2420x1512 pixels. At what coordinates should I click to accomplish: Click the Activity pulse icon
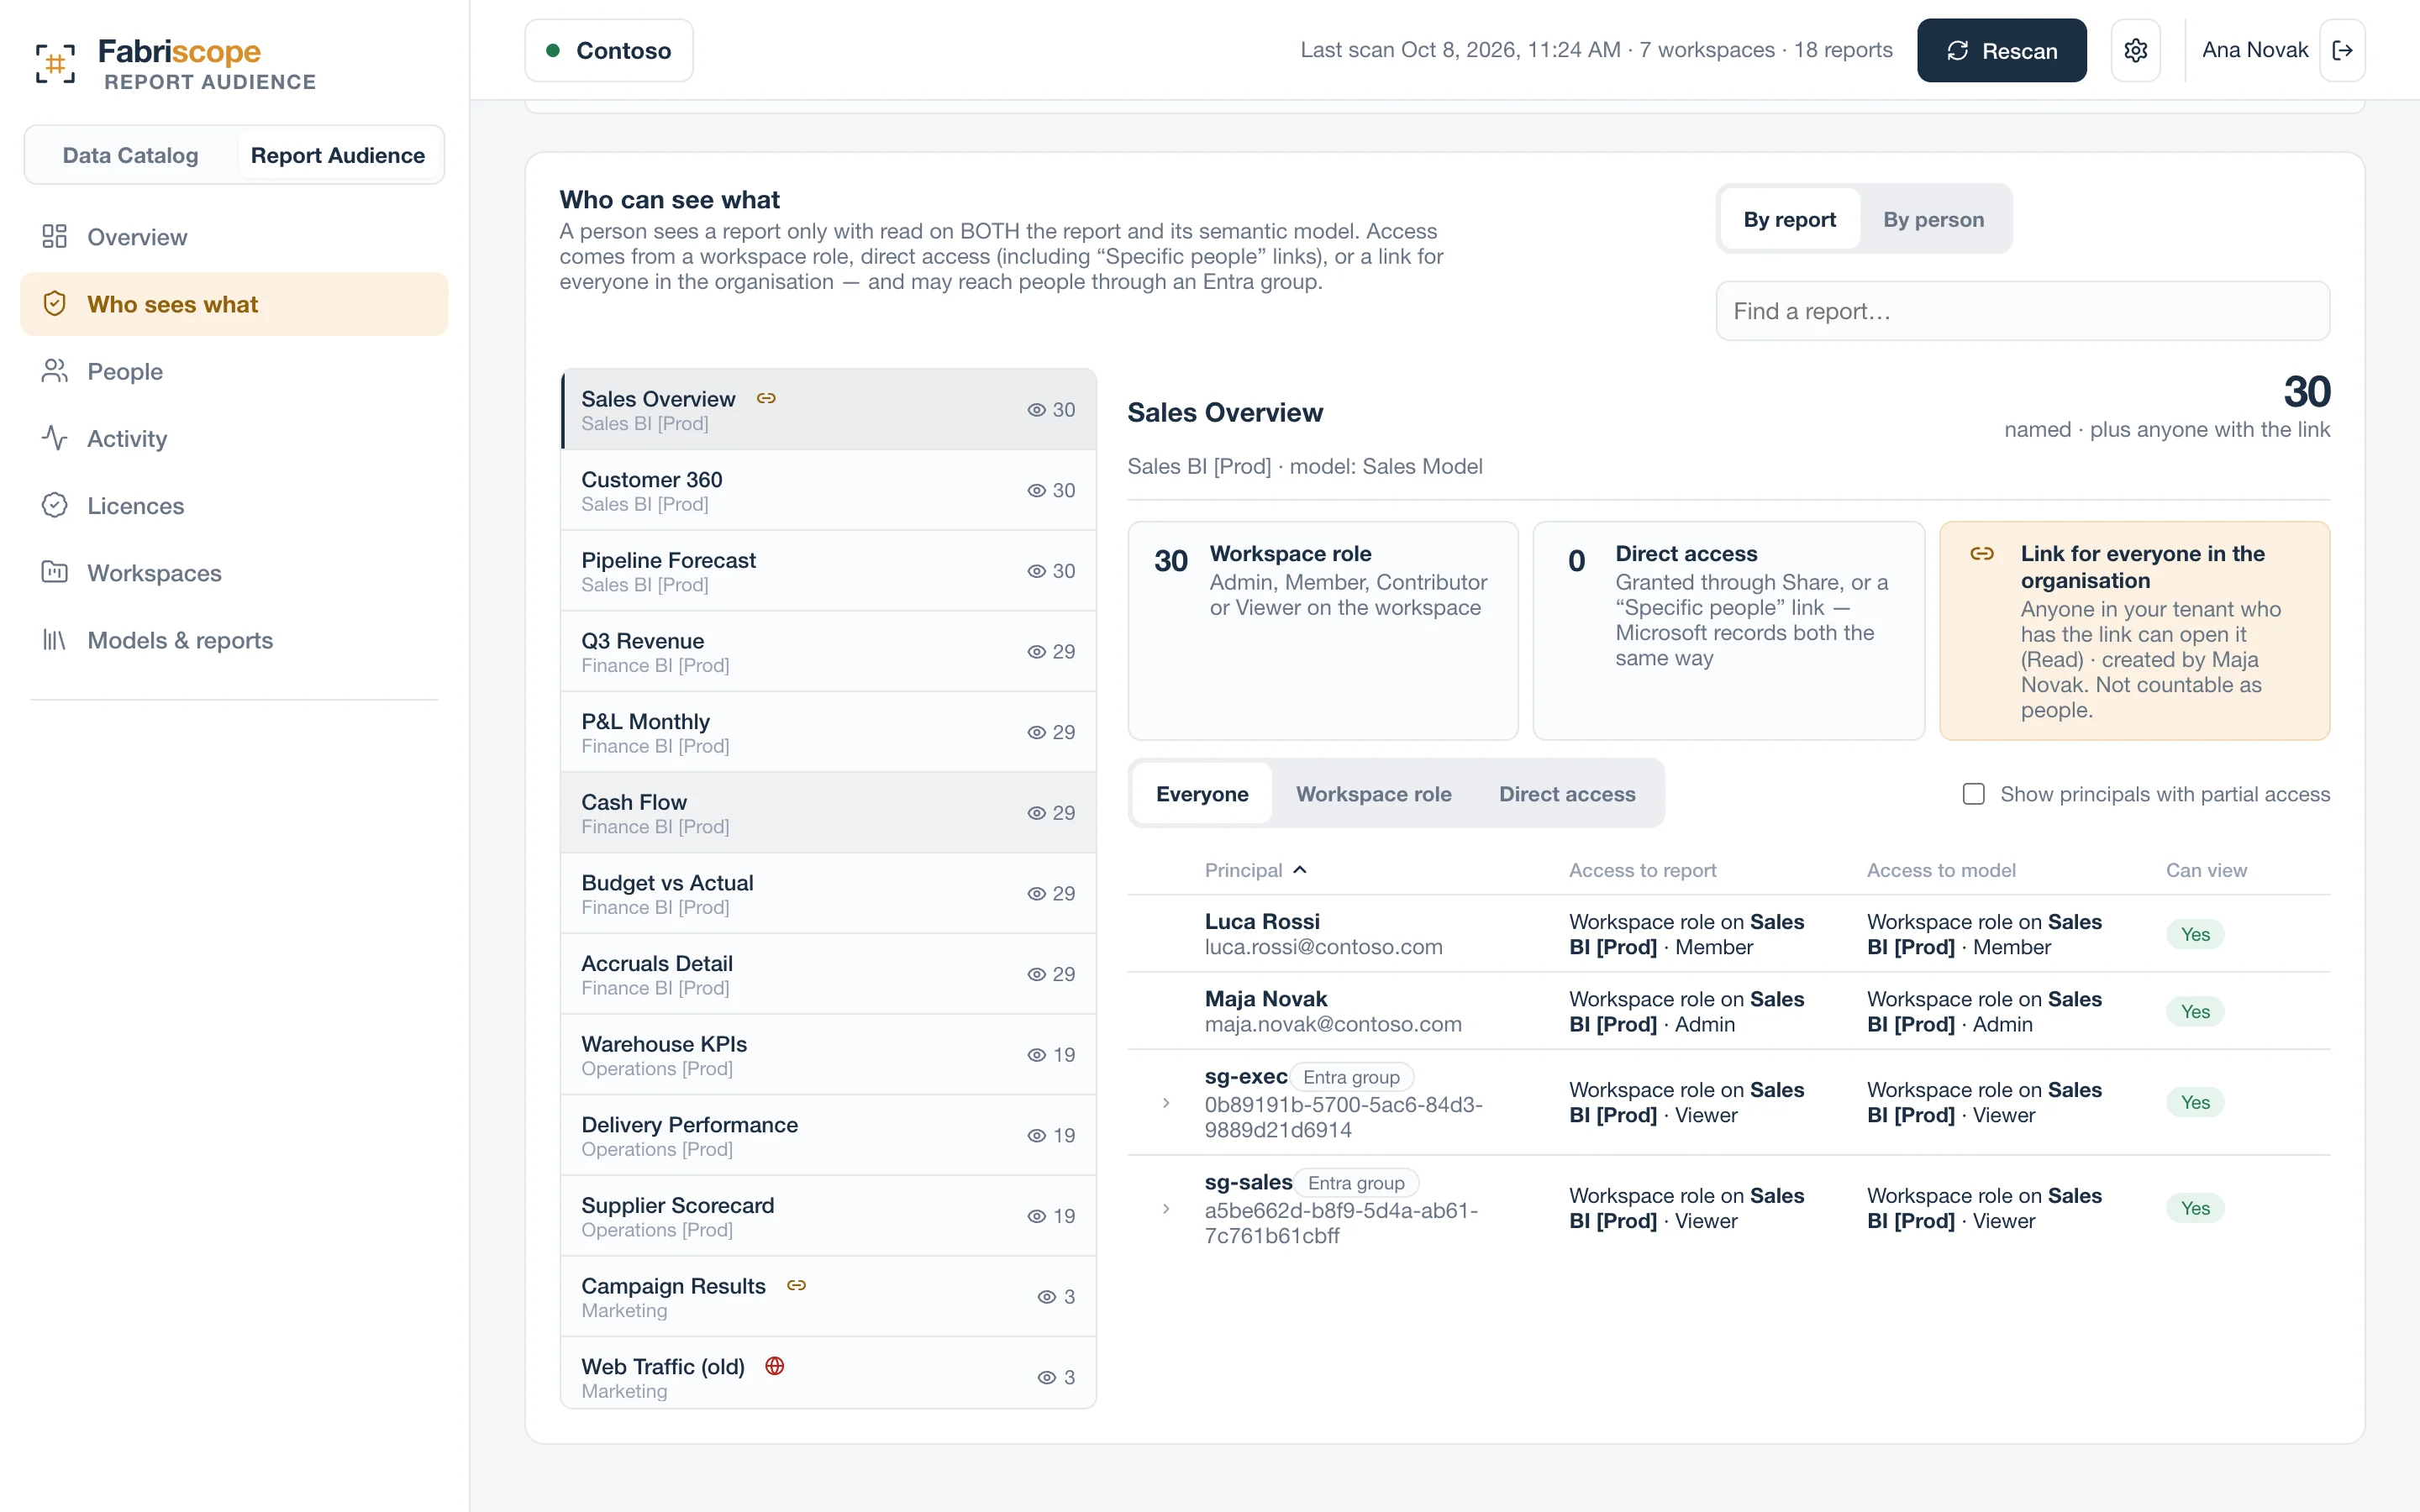click(x=54, y=438)
